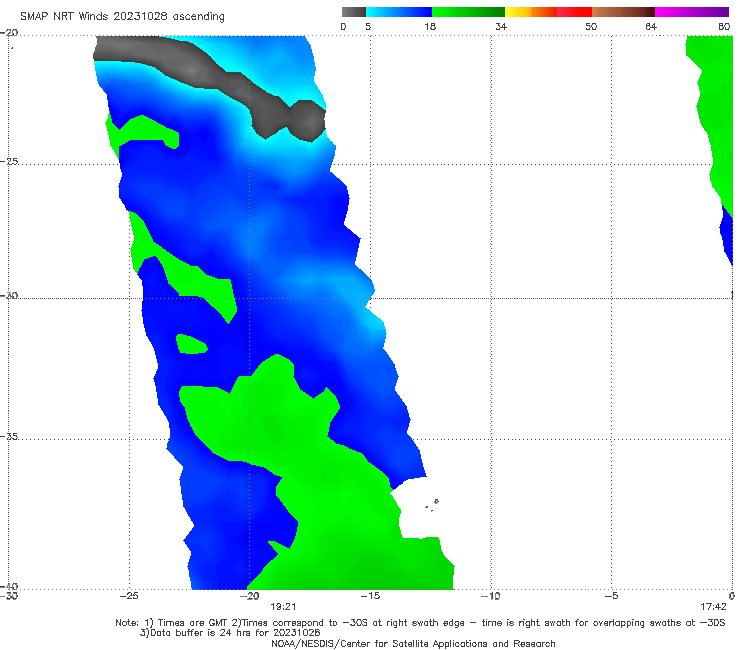The height and width of the screenshot is (650, 740).
Task: Select the y-axis latitude label '-40'
Action: pos(9,586)
